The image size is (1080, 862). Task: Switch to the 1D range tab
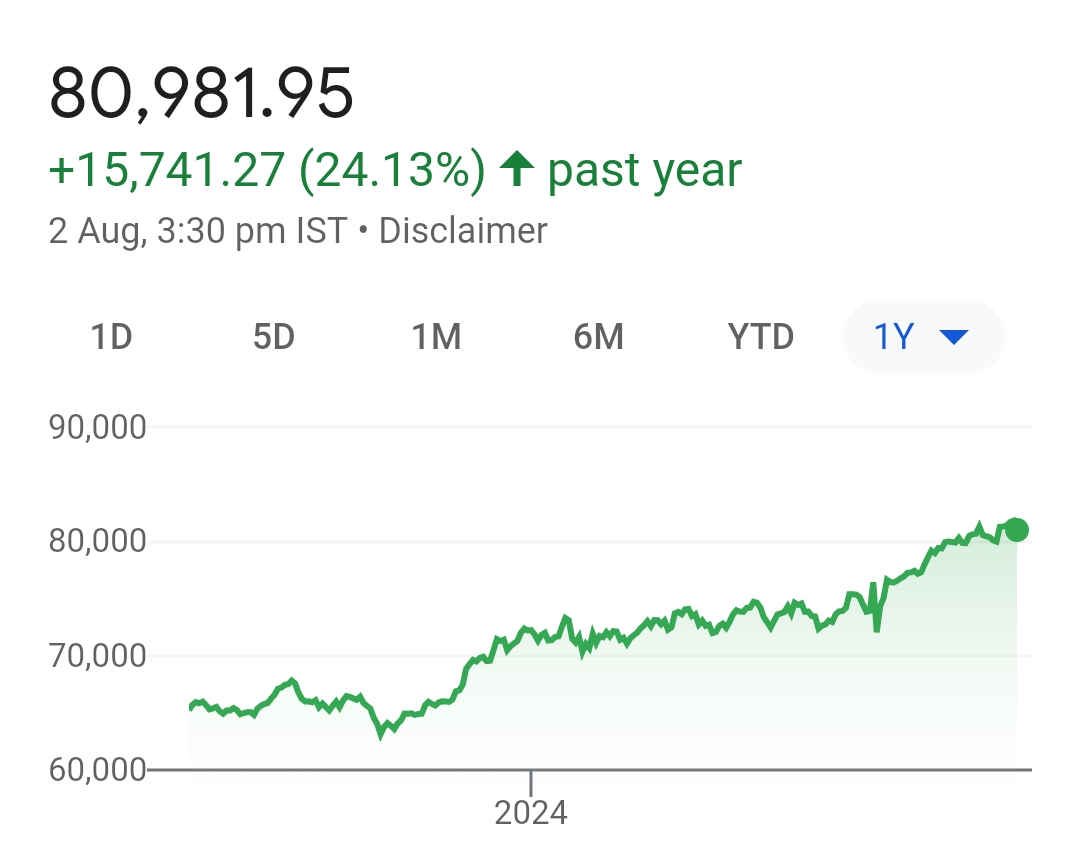coord(111,338)
